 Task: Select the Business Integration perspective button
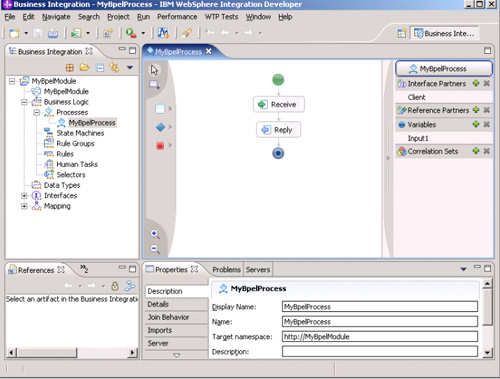pyautogui.click(x=444, y=33)
